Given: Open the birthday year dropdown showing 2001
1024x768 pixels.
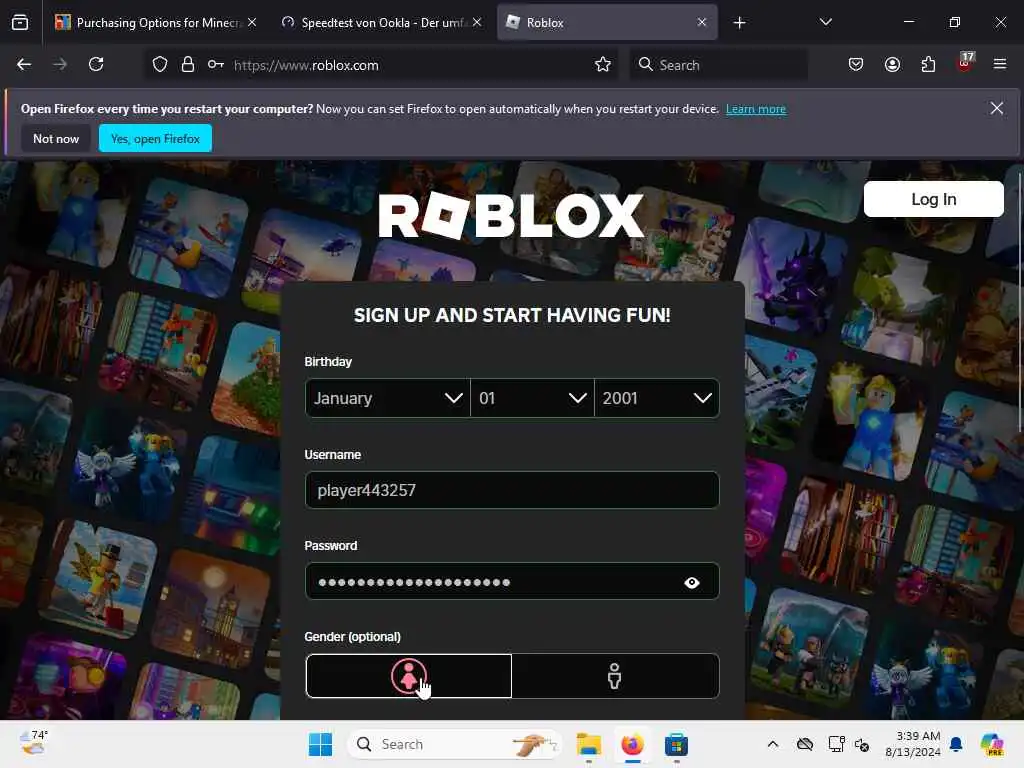Looking at the screenshot, I should (x=657, y=398).
